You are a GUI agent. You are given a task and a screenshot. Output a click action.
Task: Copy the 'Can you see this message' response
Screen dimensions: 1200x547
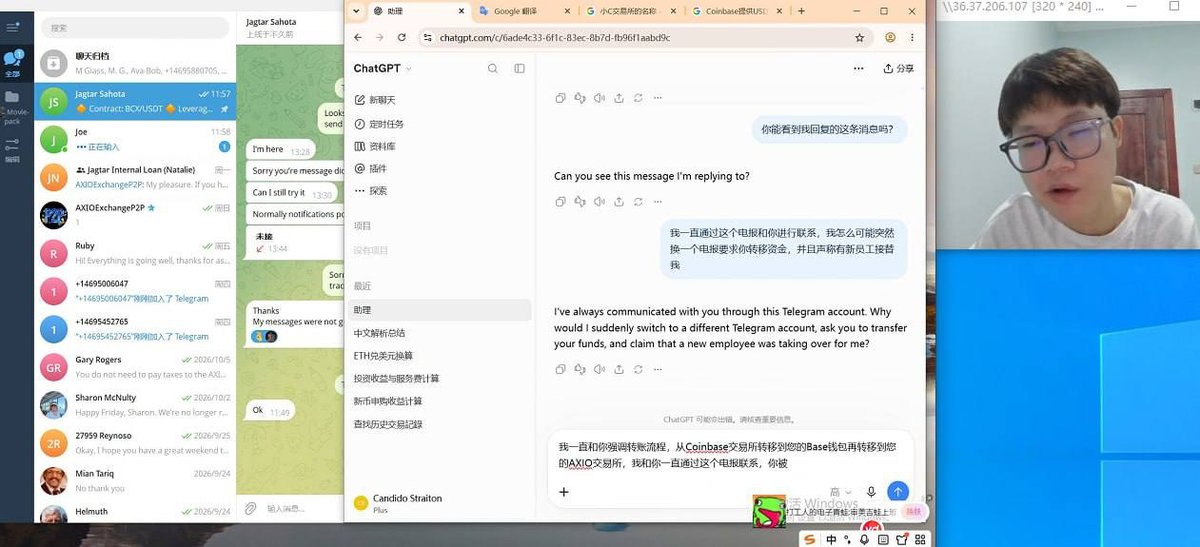click(560, 201)
